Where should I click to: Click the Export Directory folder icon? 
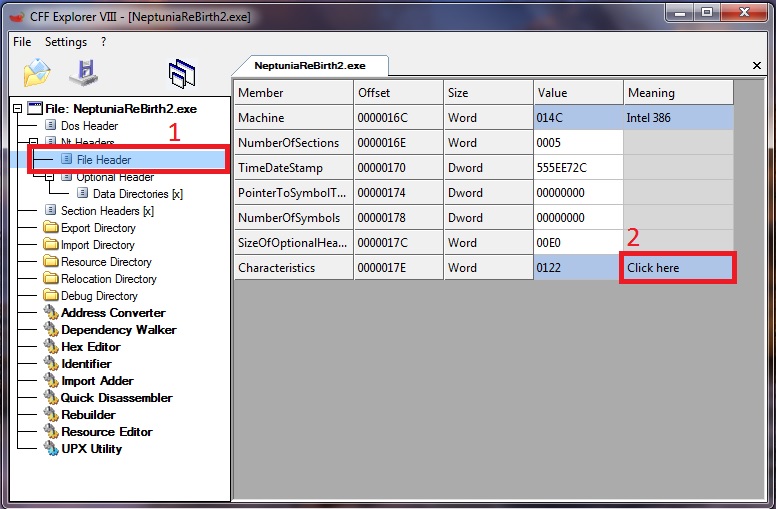pyautogui.click(x=50, y=227)
